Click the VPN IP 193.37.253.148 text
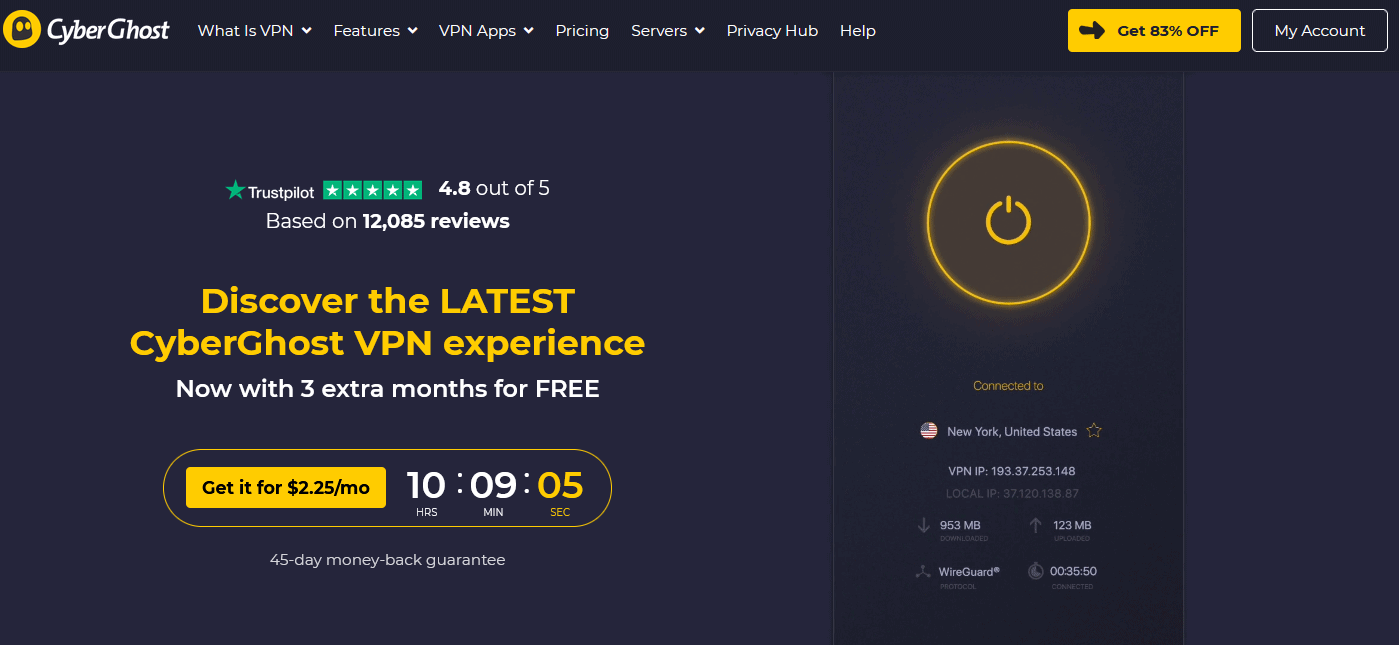1399x645 pixels. pos(1012,471)
